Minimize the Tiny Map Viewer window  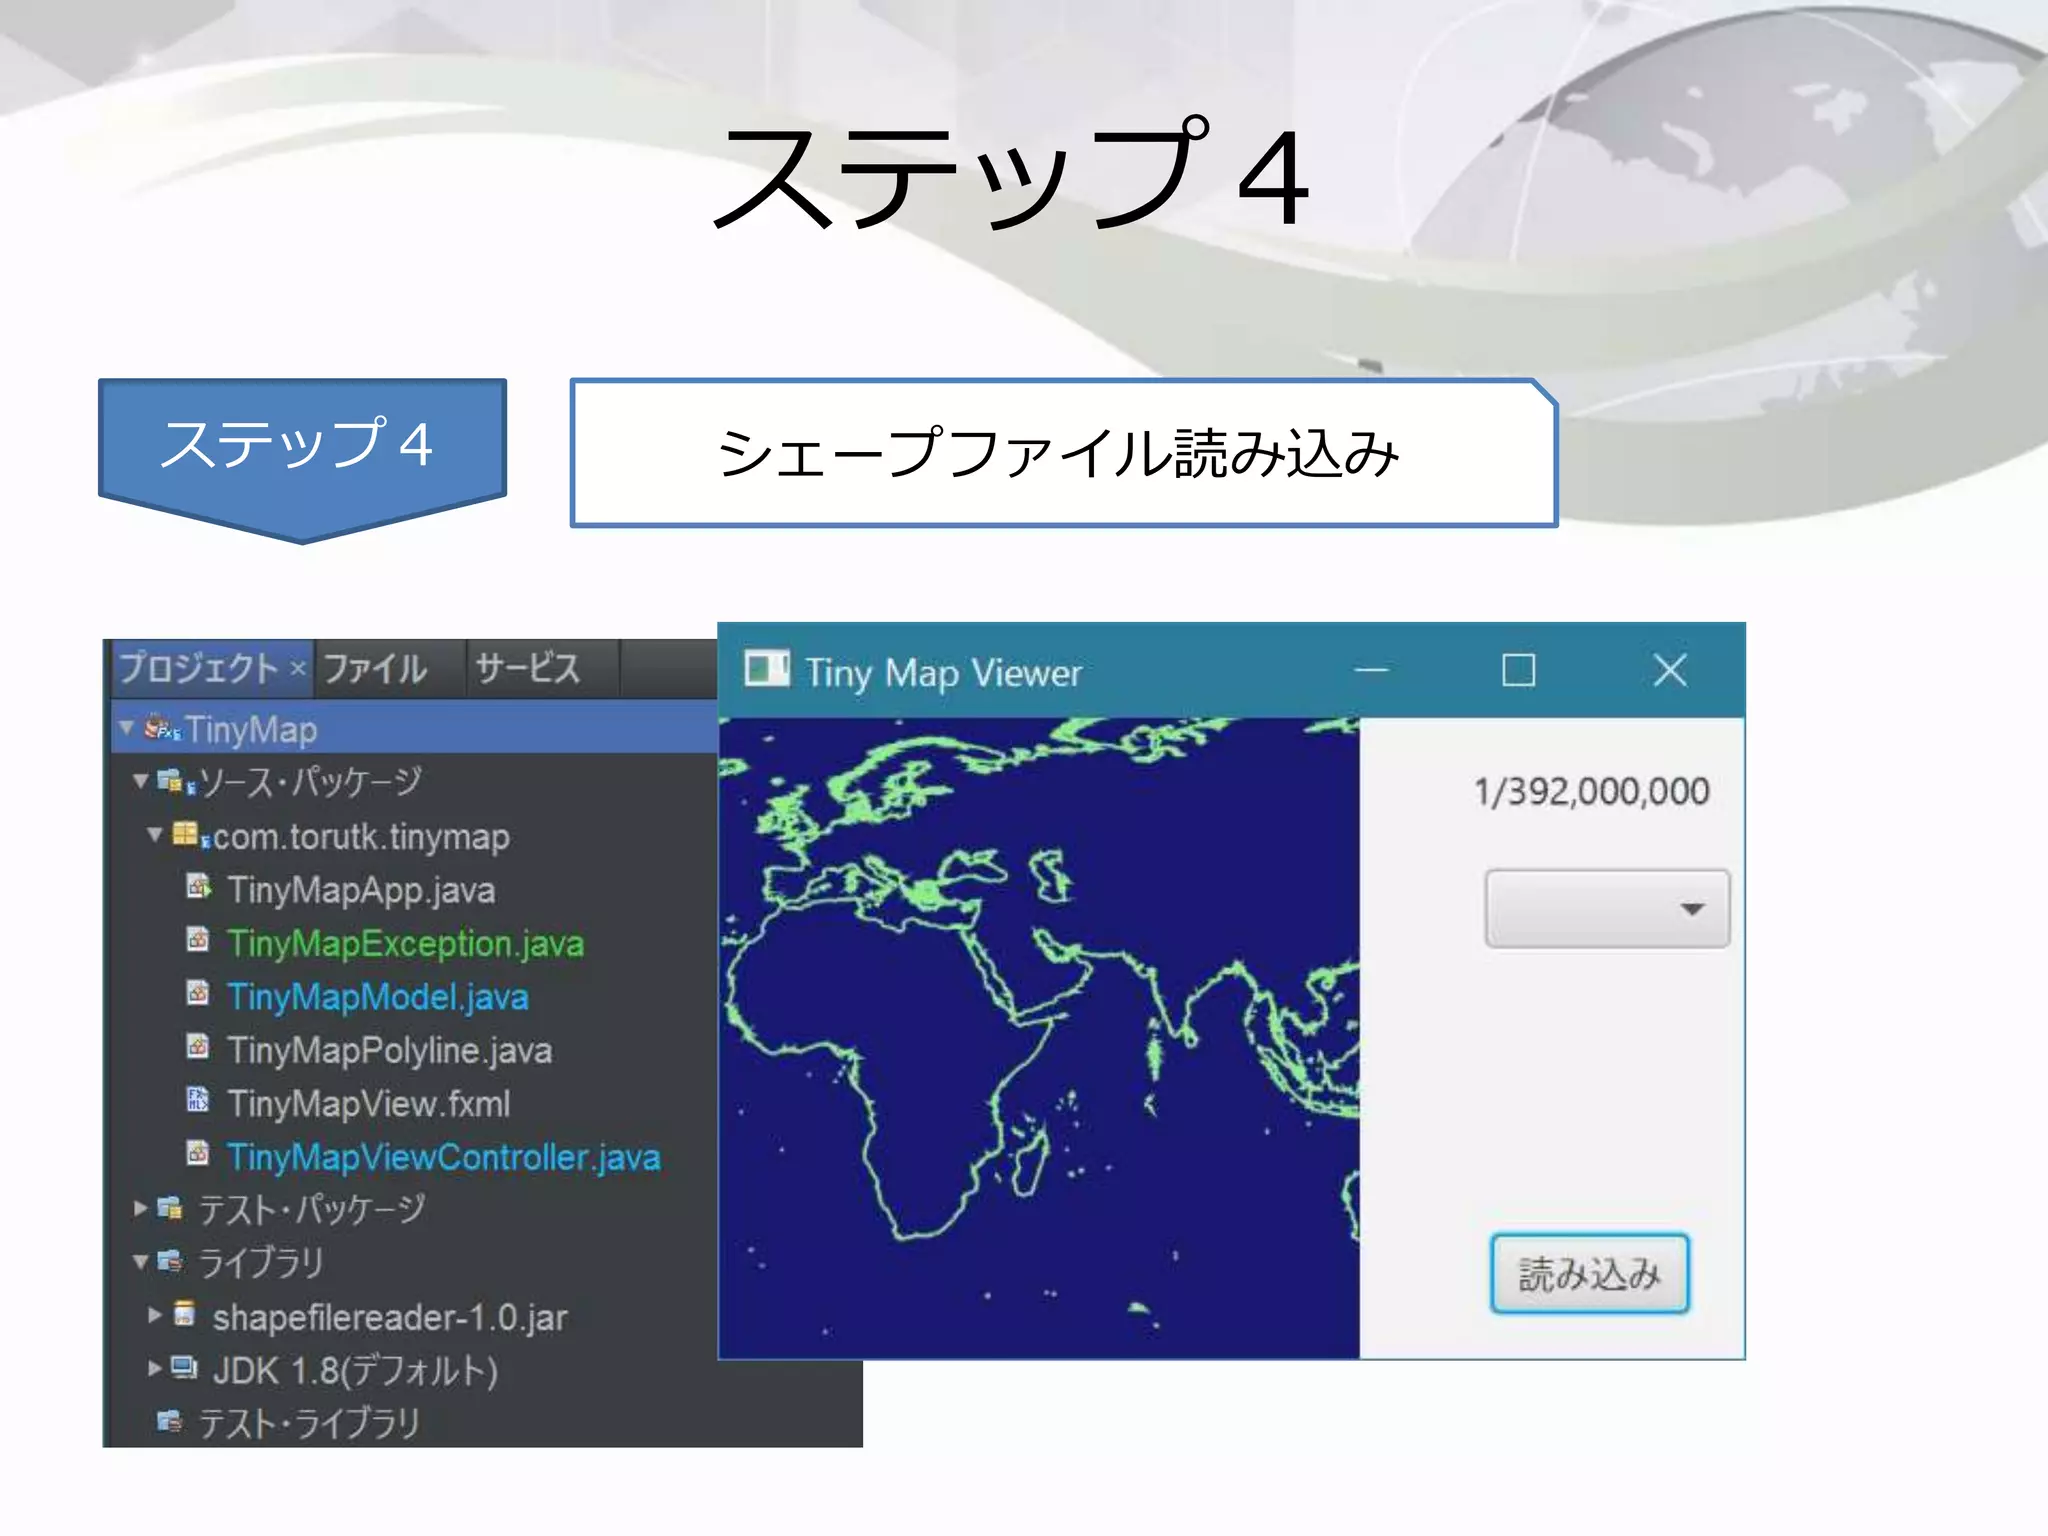1371,669
